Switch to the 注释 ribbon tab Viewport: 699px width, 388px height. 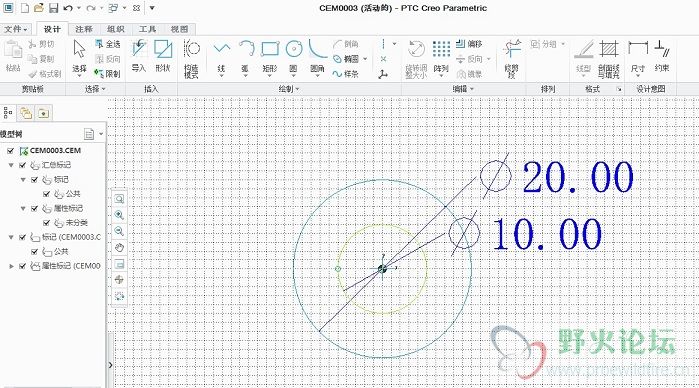pos(83,29)
